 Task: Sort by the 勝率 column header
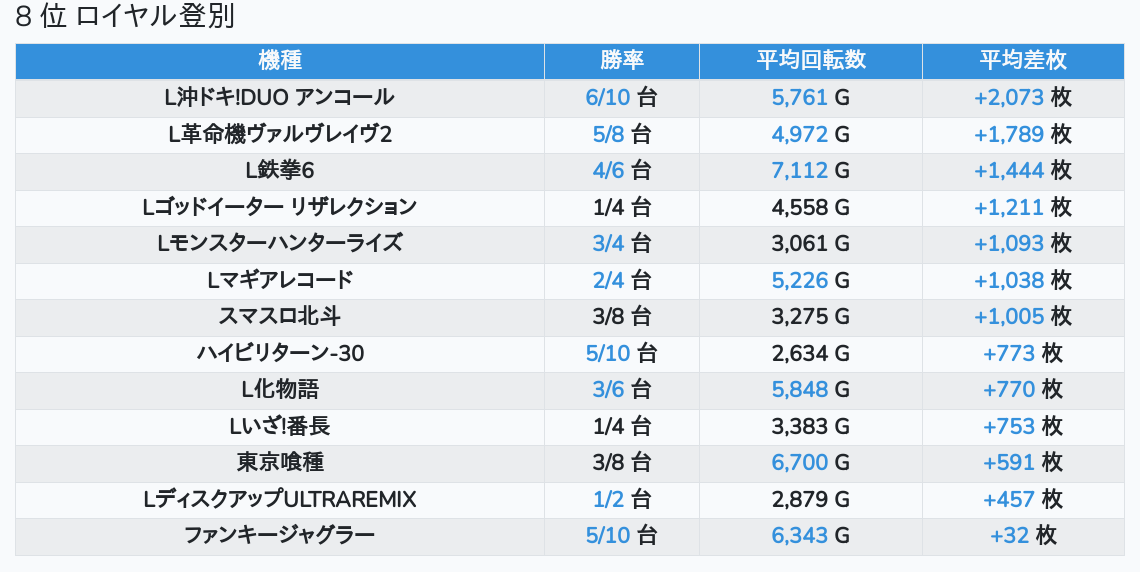pos(621,61)
